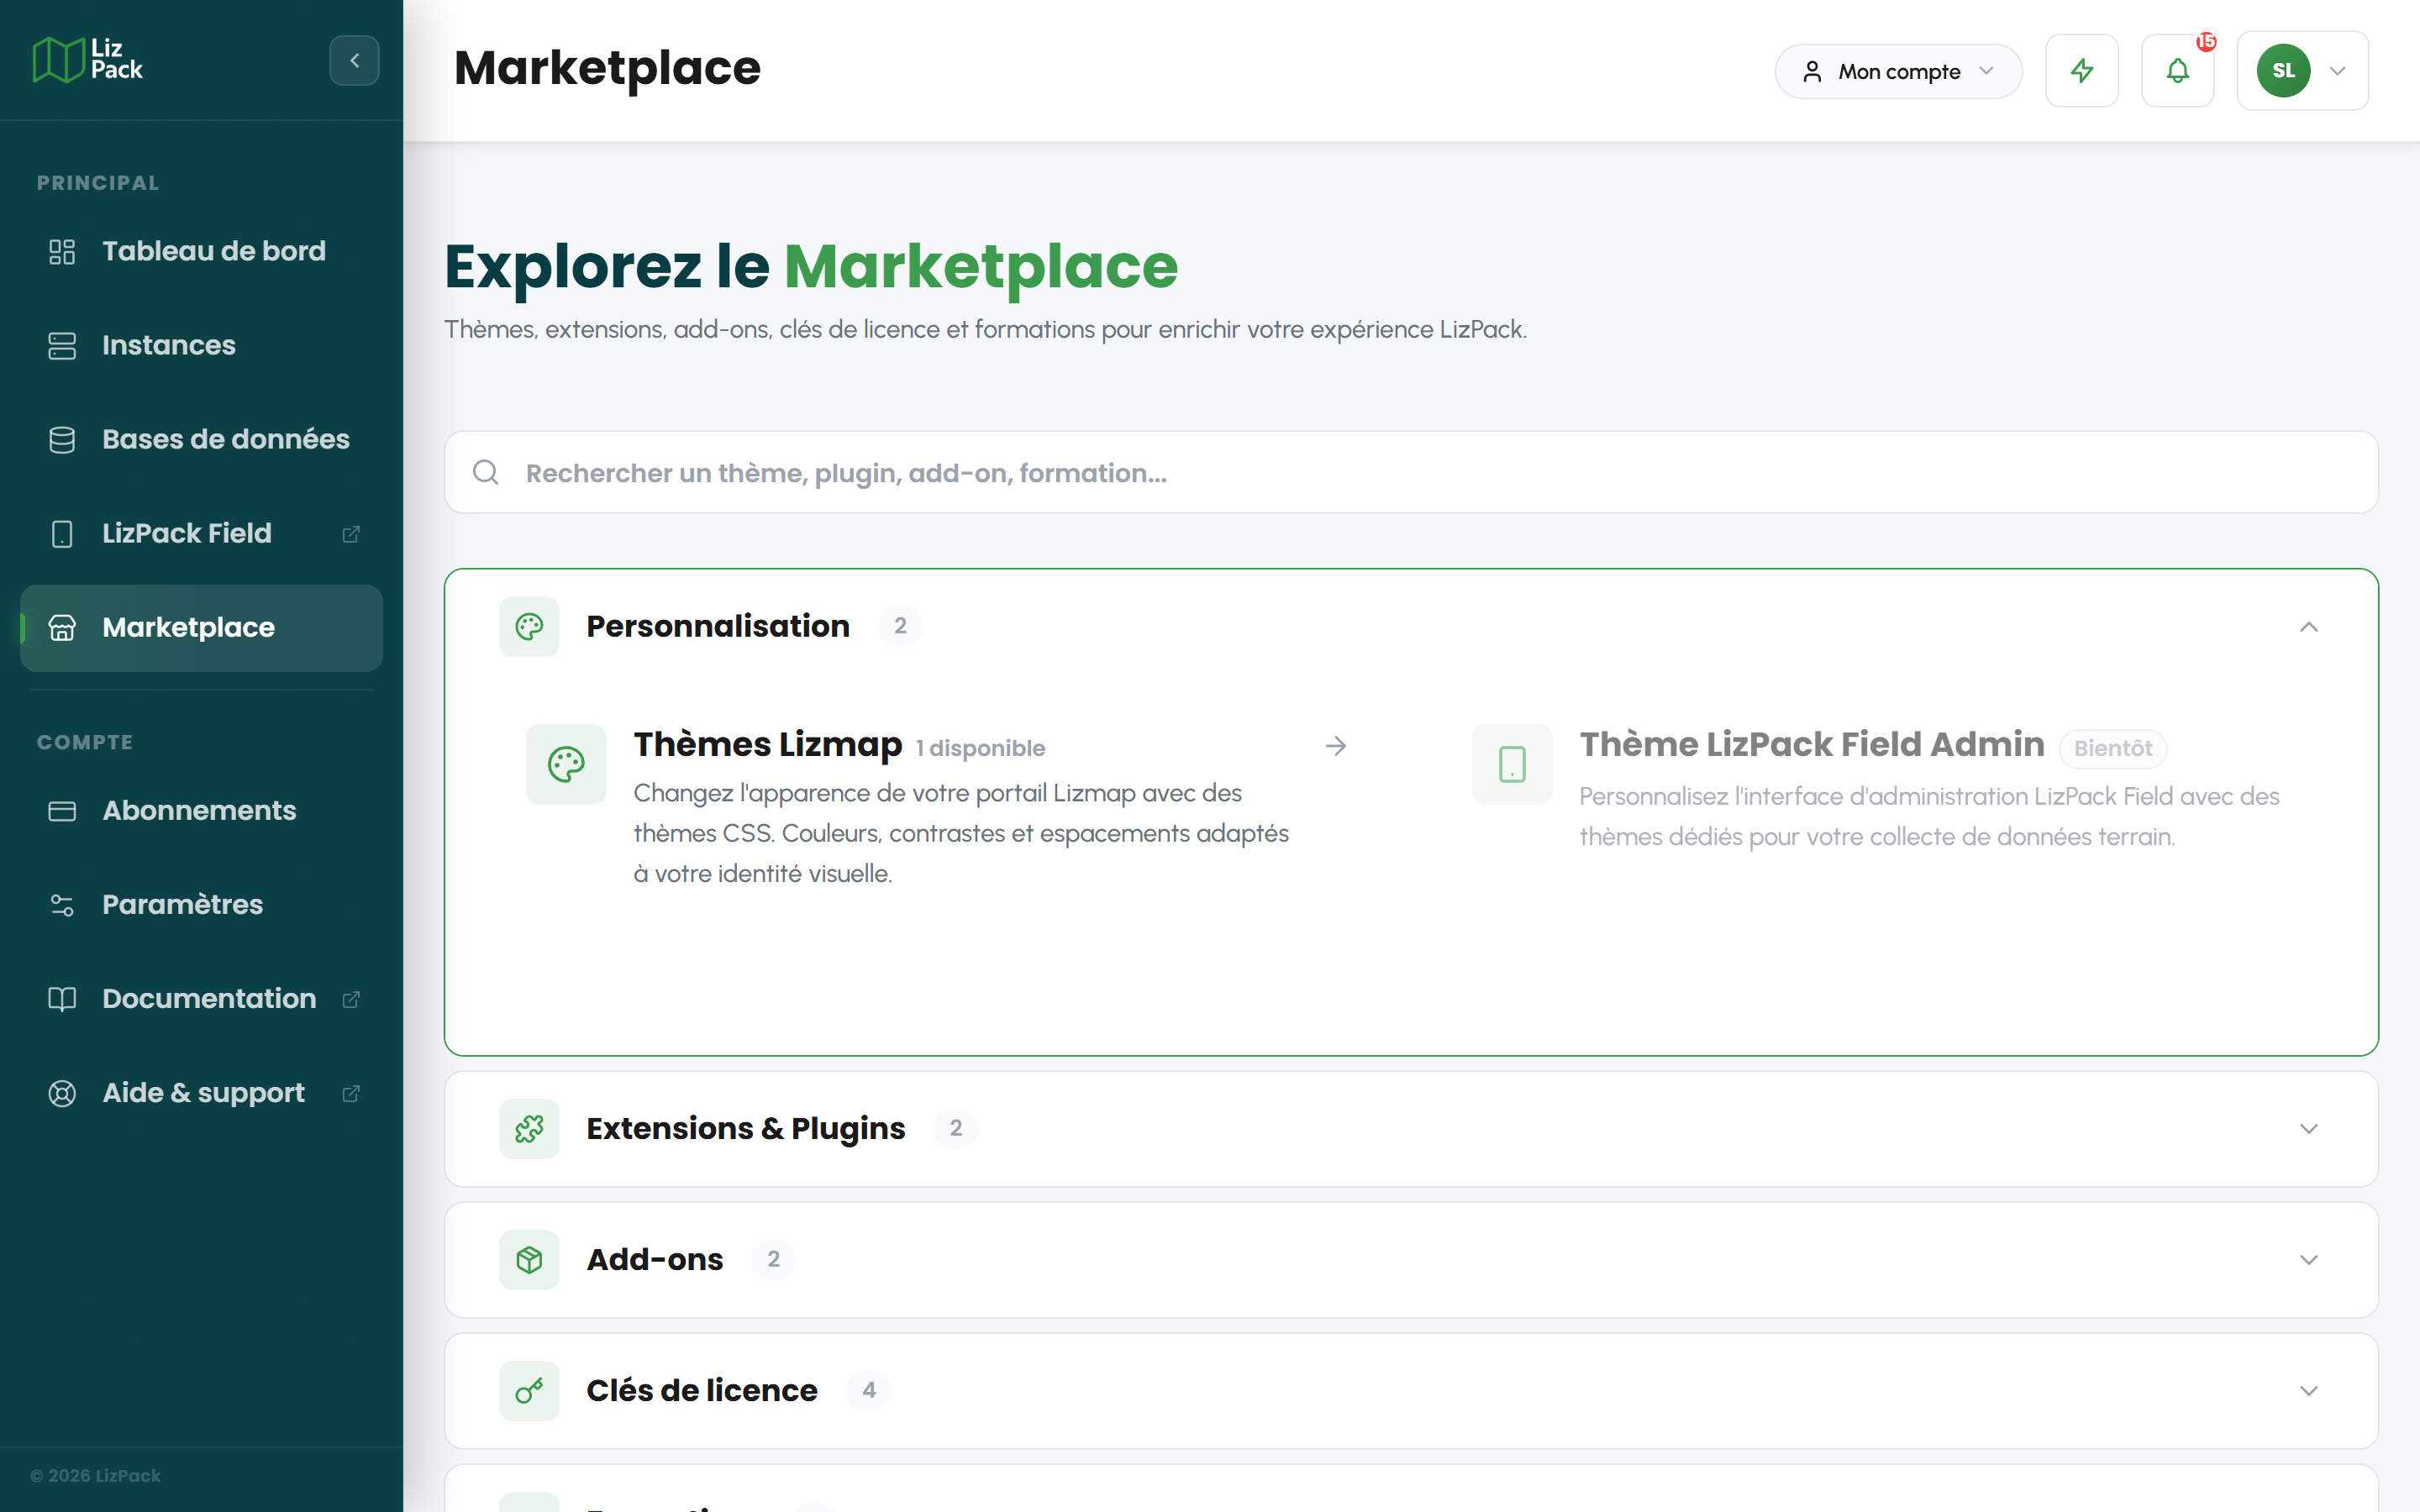Screen dimensions: 2420x1512
Task: Click the Clés de licence heading
Action: click(702, 1390)
